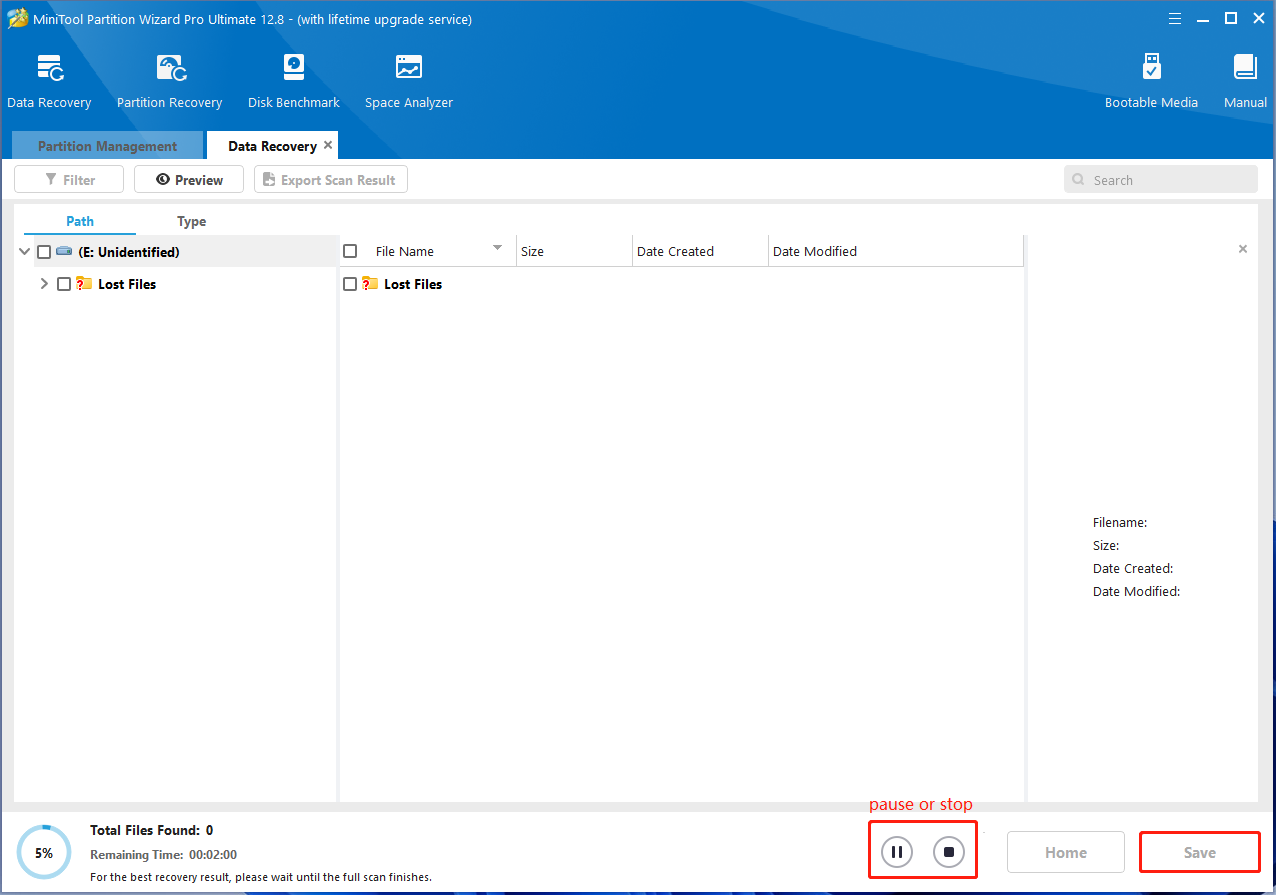The image size is (1276, 895).
Task: Check Lost Files checkbox in file list
Action: coord(350,284)
